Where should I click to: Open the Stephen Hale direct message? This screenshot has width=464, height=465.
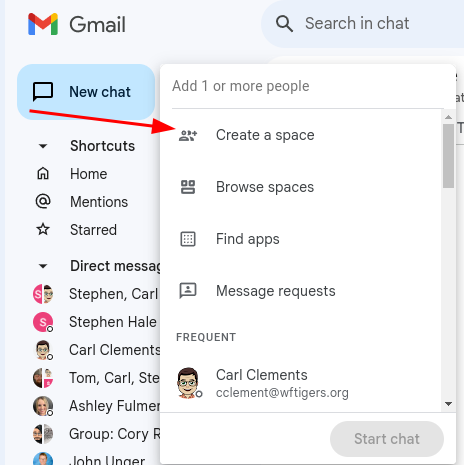pos(95,322)
